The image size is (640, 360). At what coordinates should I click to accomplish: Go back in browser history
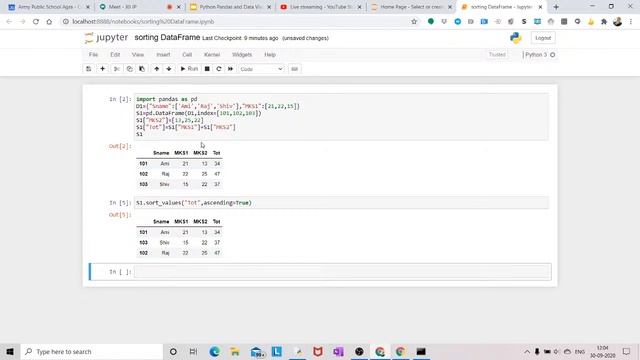[x=9, y=22]
